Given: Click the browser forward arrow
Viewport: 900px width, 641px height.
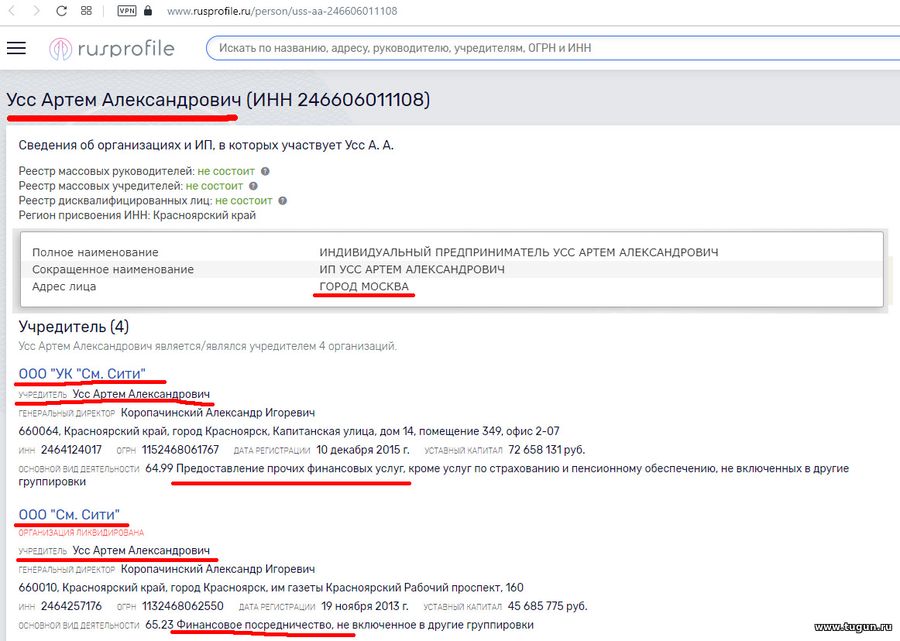Looking at the screenshot, I should point(37,11).
